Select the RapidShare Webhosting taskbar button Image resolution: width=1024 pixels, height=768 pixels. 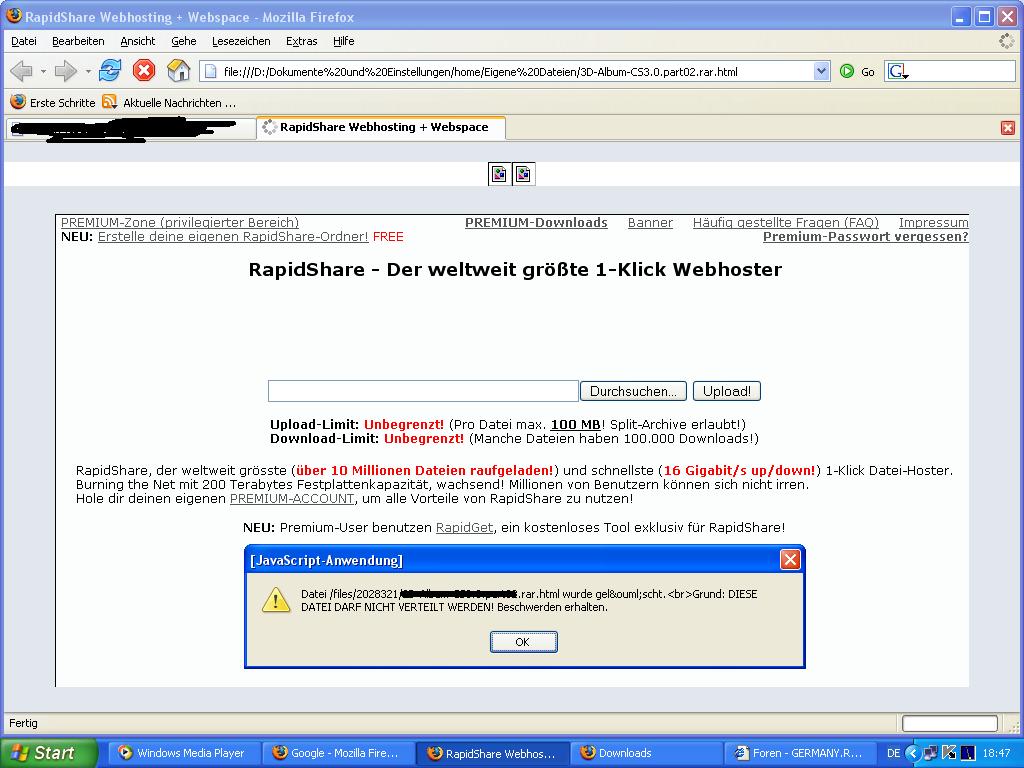point(492,753)
